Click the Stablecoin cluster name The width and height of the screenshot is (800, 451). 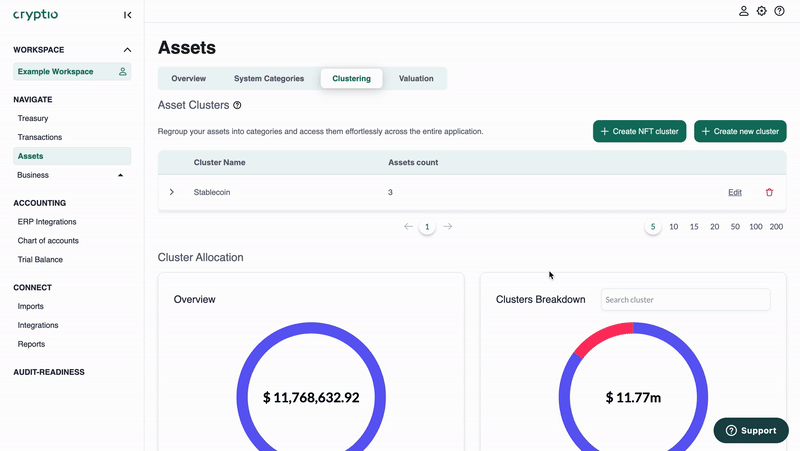(212, 192)
